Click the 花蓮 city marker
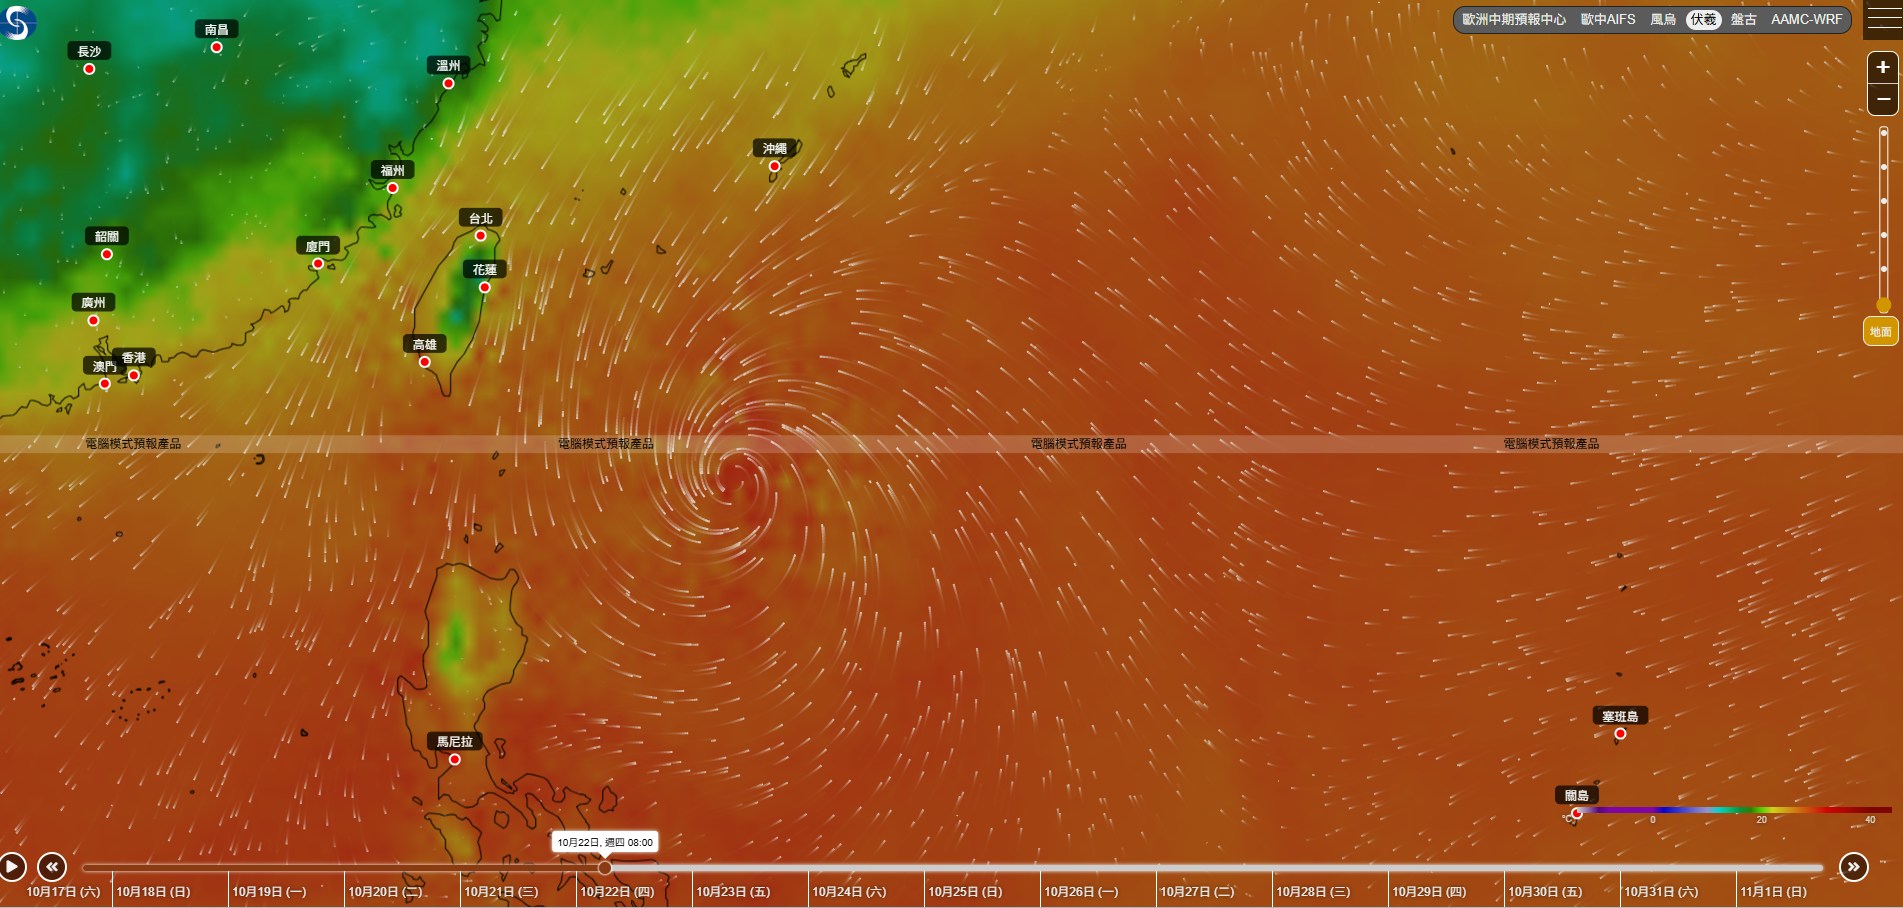The image size is (1903, 908). (485, 287)
